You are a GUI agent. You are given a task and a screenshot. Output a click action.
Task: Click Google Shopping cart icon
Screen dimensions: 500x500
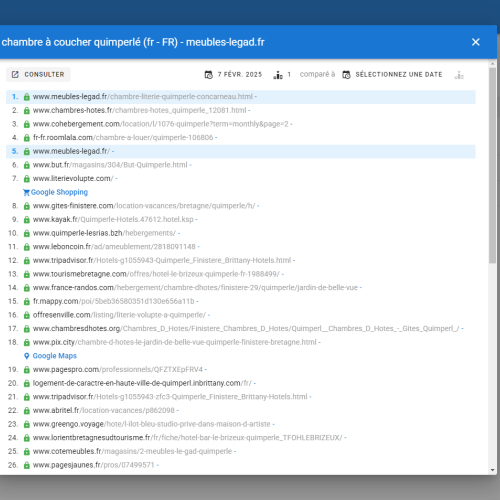coord(26,192)
